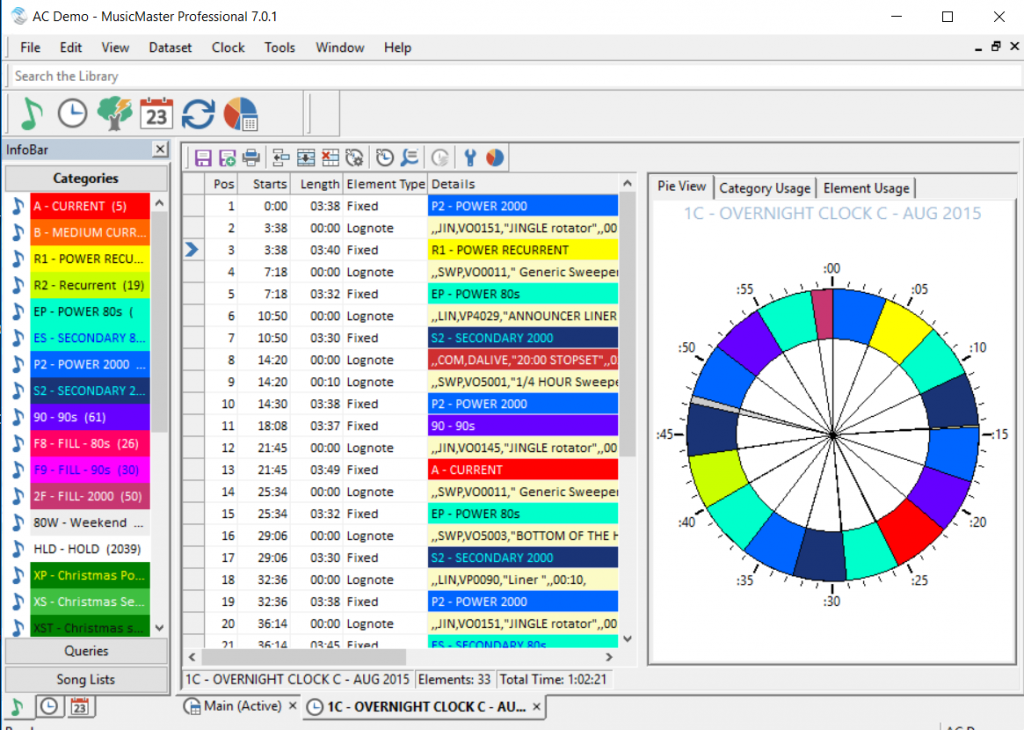This screenshot has width=1024, height=730.
Task: Open the Library music note icon
Action: pyautogui.click(x=30, y=114)
